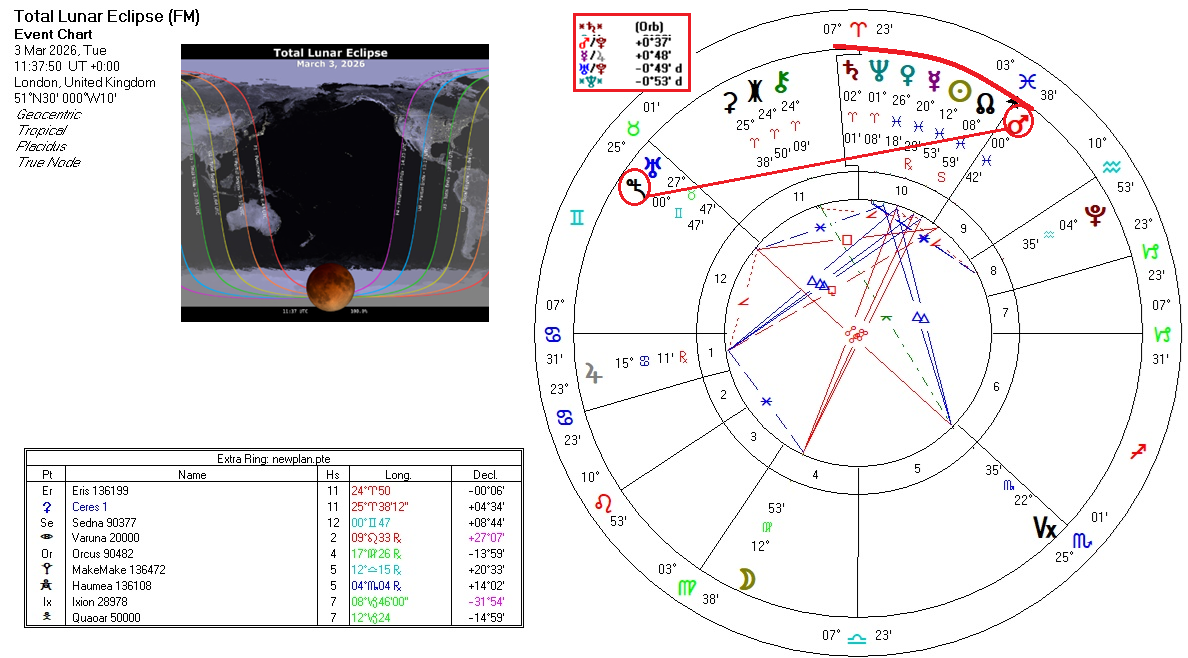1188x658 pixels.
Task: Select the yellow crescent Moon glyph
Action: coord(746,578)
